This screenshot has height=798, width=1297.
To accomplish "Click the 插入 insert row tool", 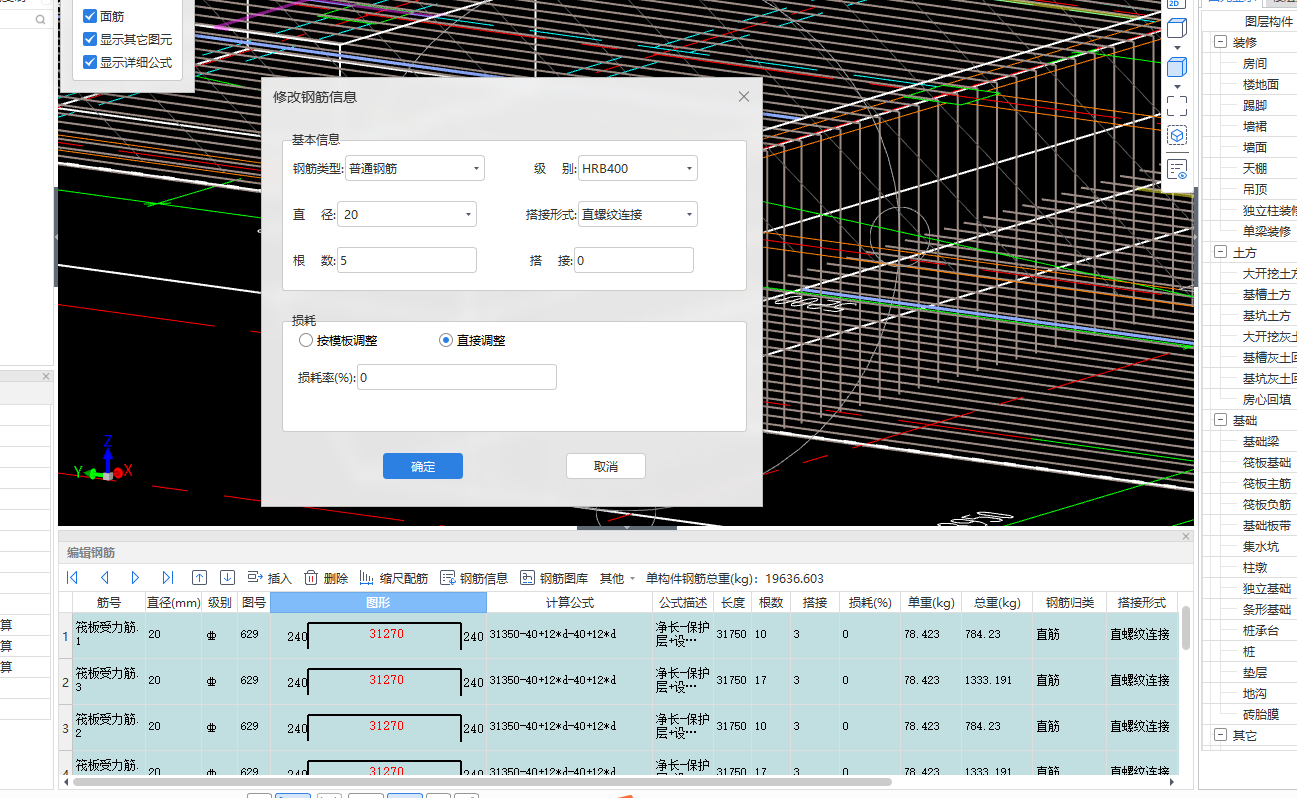I will [269, 578].
